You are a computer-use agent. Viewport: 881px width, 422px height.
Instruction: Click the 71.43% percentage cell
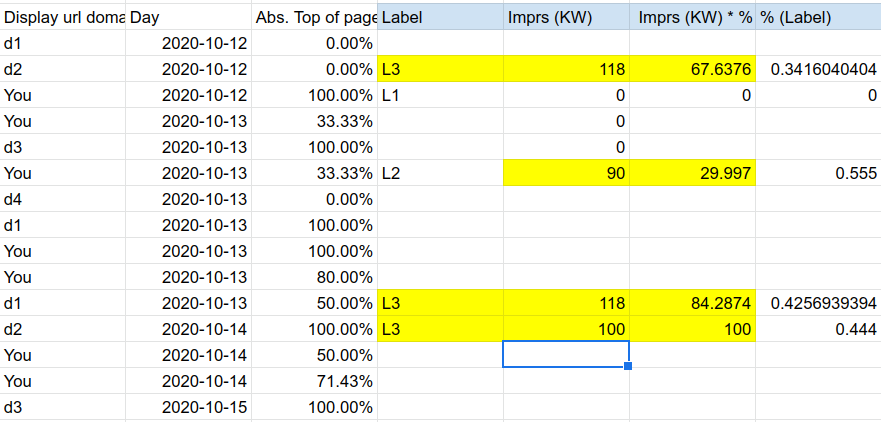(x=315, y=381)
